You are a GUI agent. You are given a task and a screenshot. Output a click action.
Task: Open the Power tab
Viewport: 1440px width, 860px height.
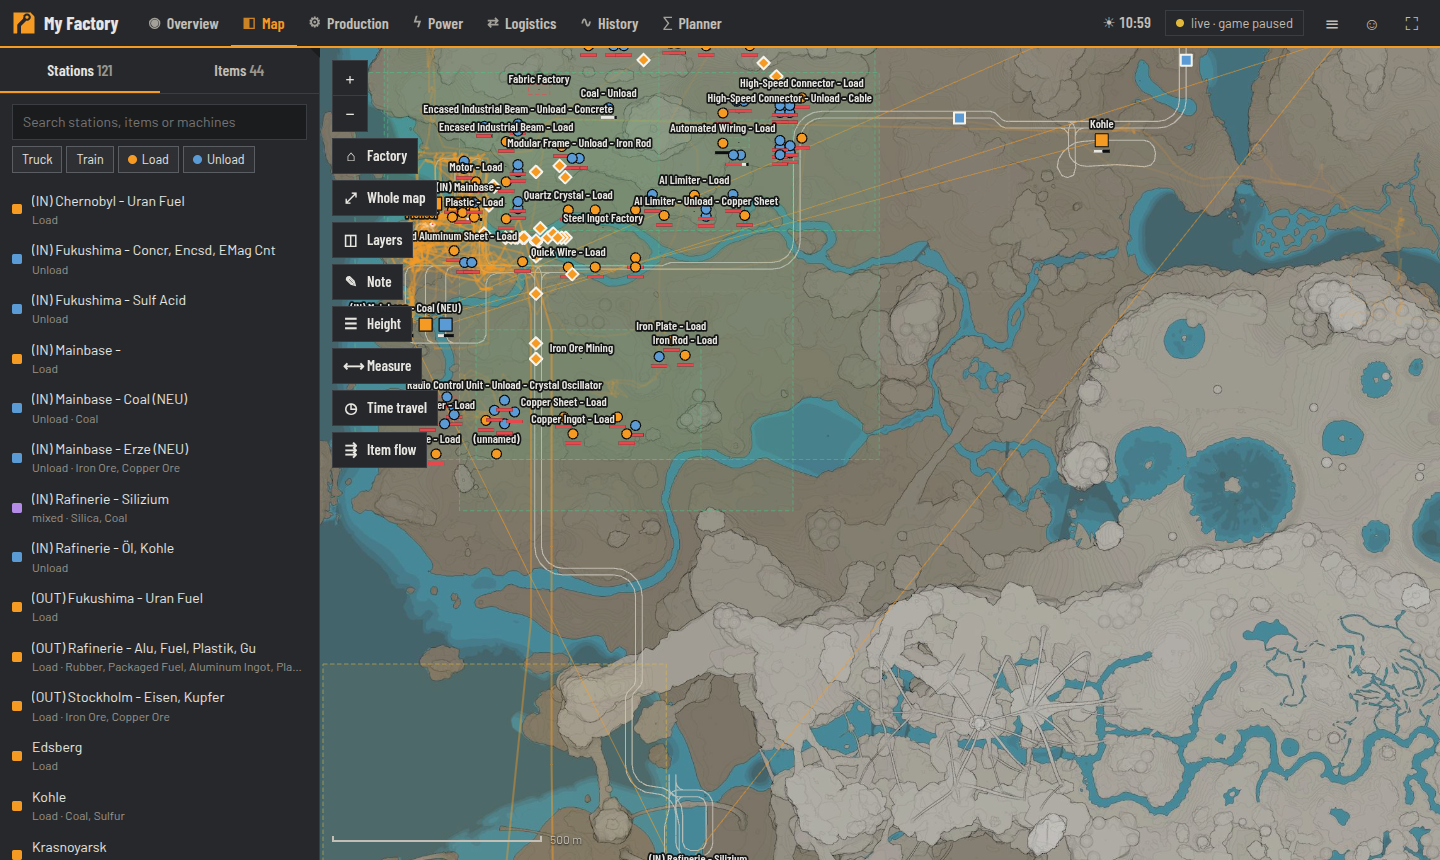438,24
